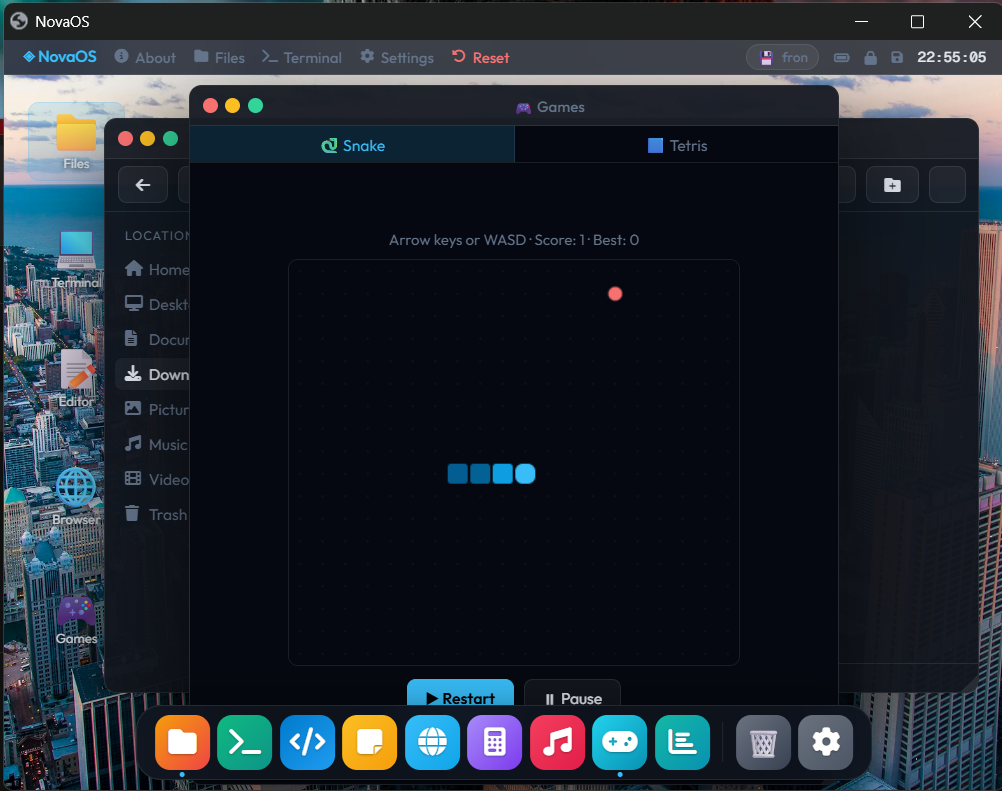Click the battery icon in the top bar
Screen dimensions: 1002x791
(842, 58)
